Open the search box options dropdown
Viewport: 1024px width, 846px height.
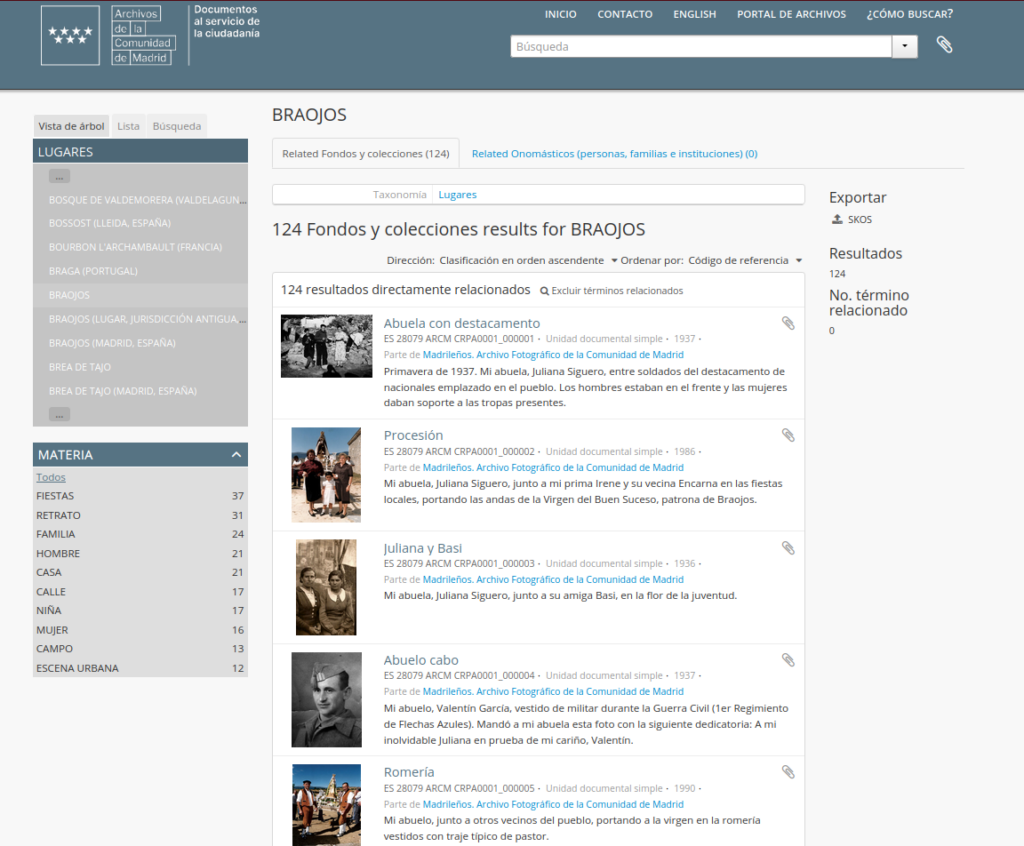(905, 47)
